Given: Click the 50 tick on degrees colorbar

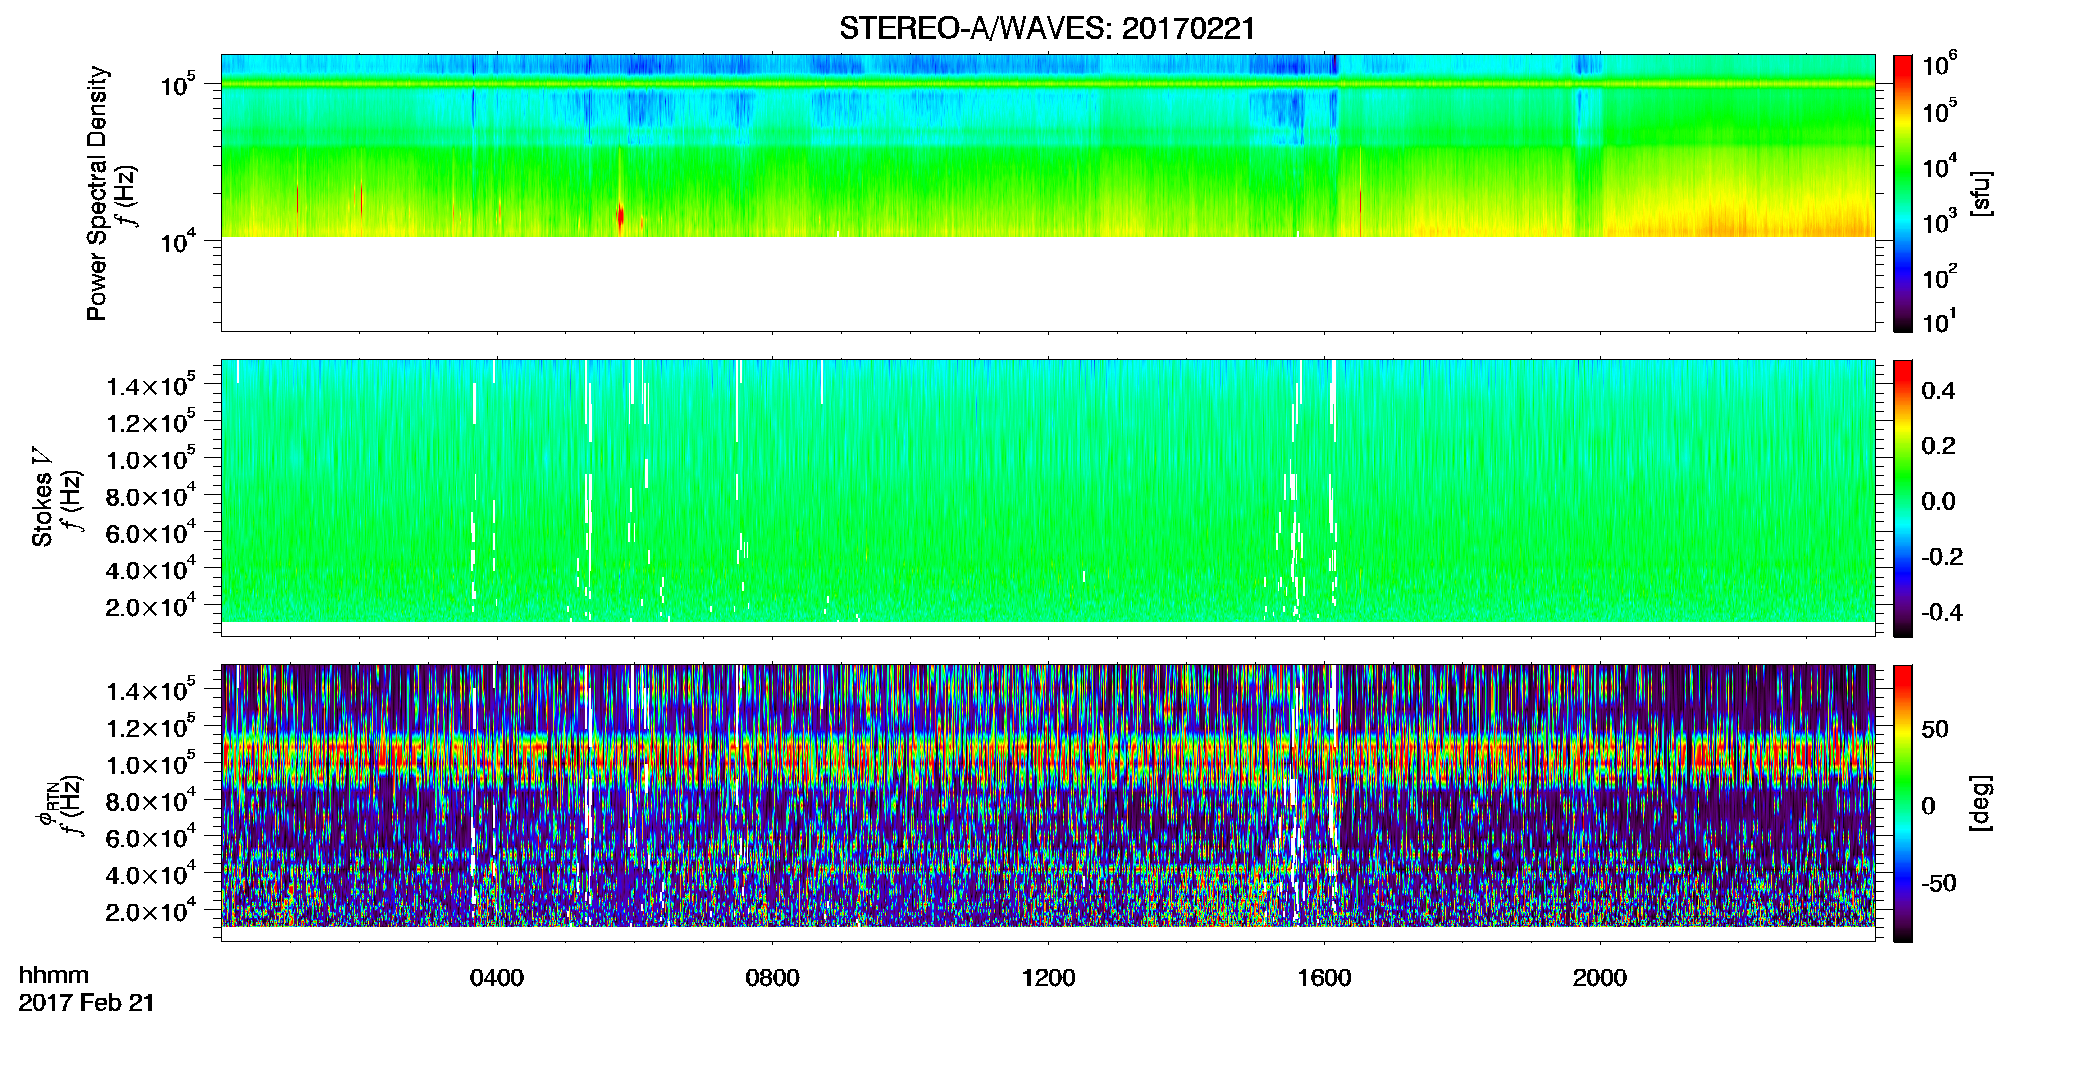Looking at the screenshot, I should pos(1934,729).
